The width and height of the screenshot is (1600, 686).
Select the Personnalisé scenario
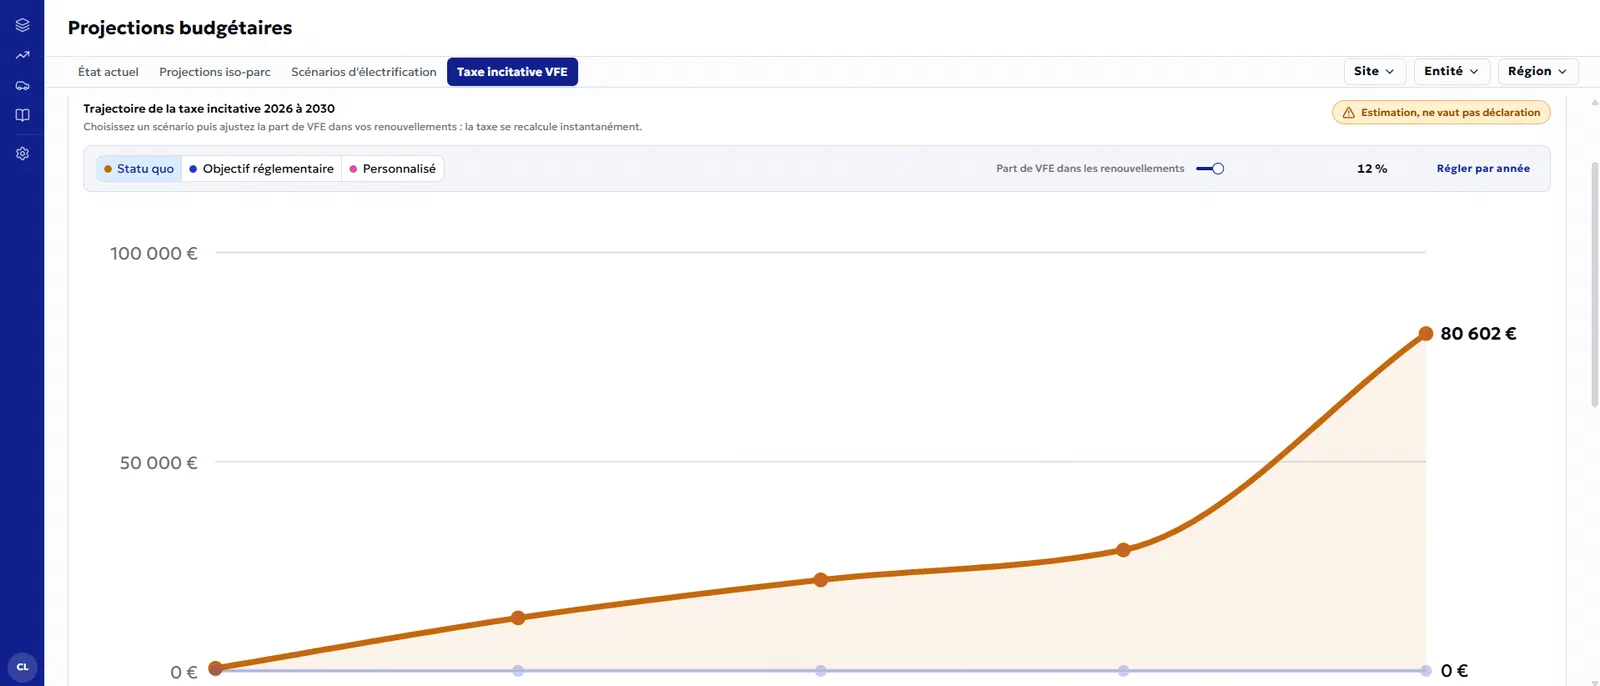(x=392, y=169)
